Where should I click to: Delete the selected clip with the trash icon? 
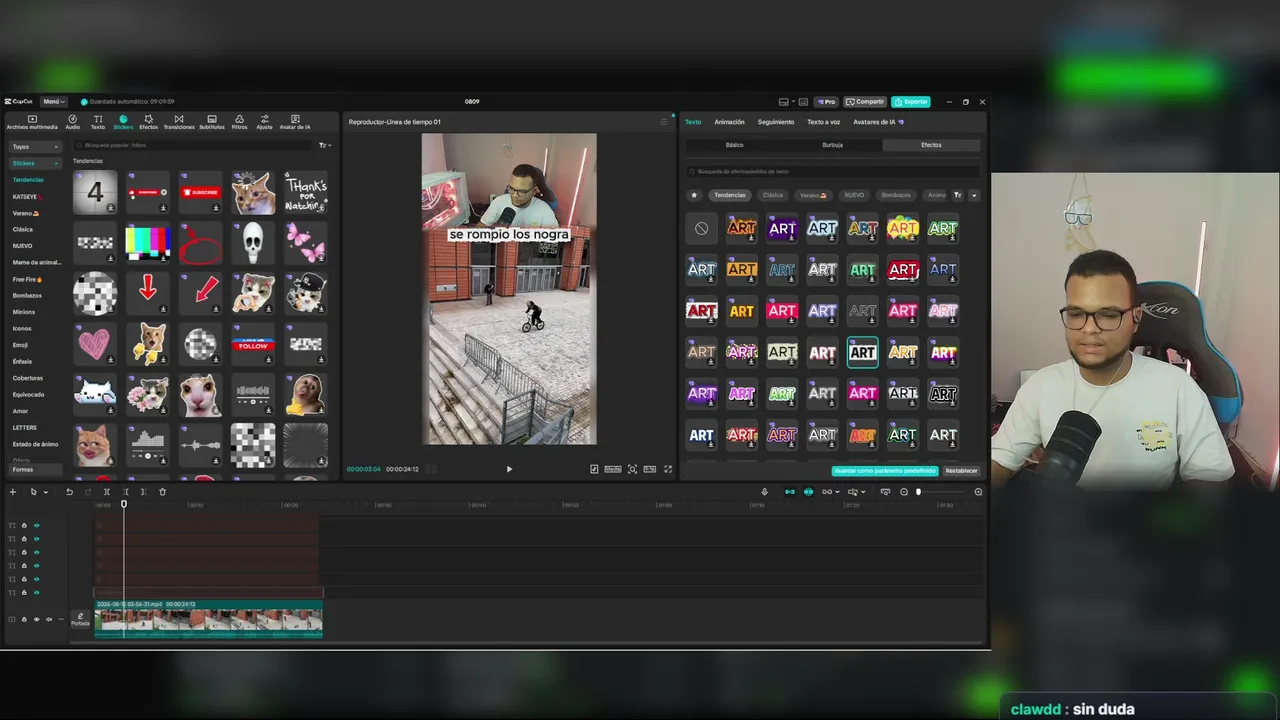coord(163,492)
